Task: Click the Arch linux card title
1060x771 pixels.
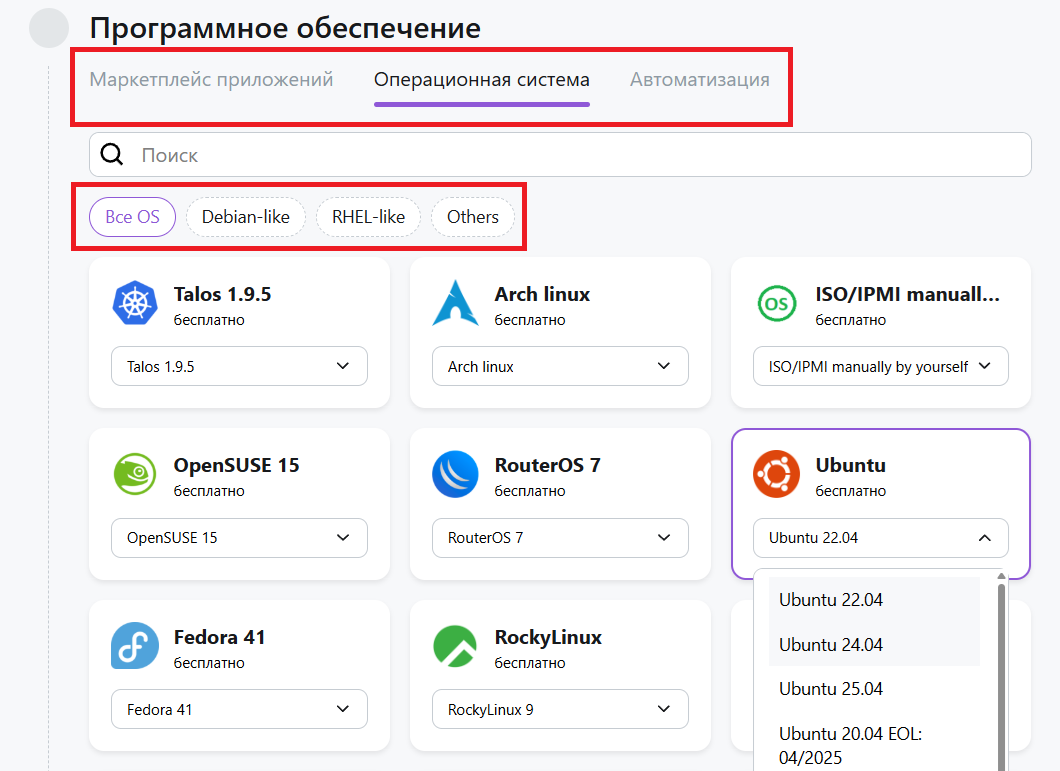Action: [x=542, y=294]
